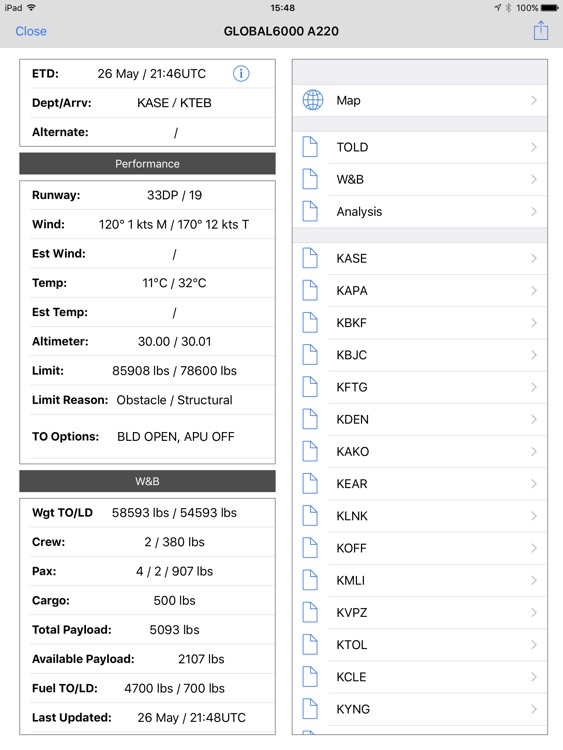Tap the Temp value 11°C / 32°C
The image size is (563, 750).
pos(174,283)
